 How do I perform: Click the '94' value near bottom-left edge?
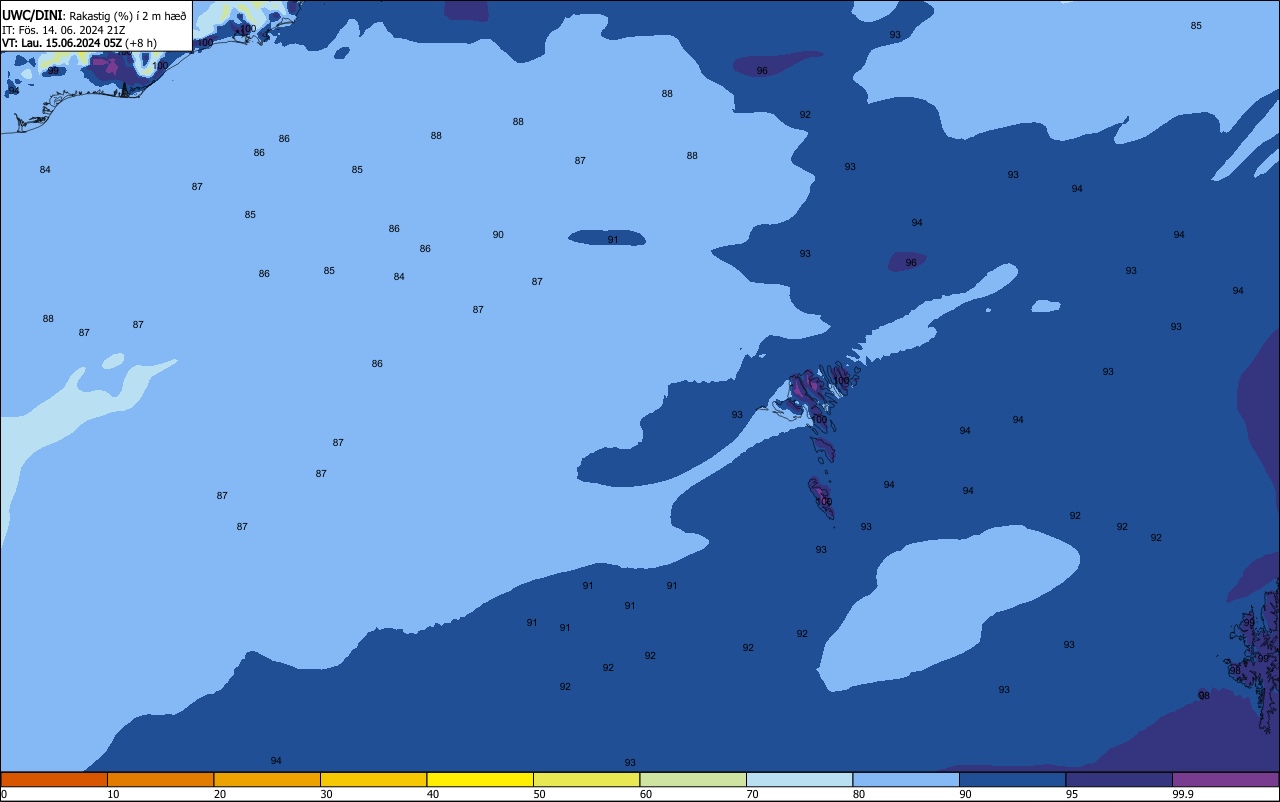[x=276, y=760]
